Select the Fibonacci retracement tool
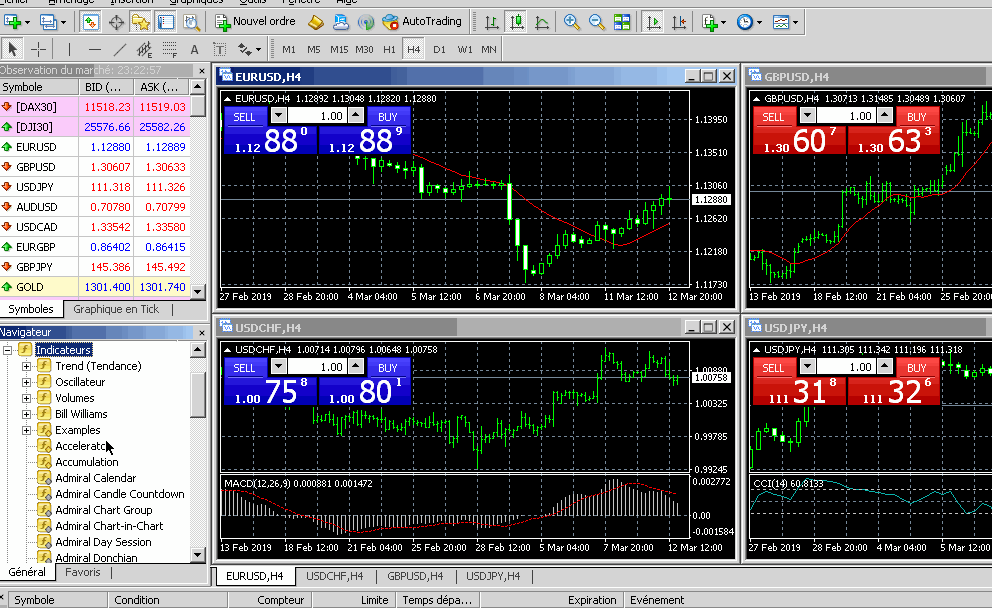This screenshot has width=992, height=608. 170,49
